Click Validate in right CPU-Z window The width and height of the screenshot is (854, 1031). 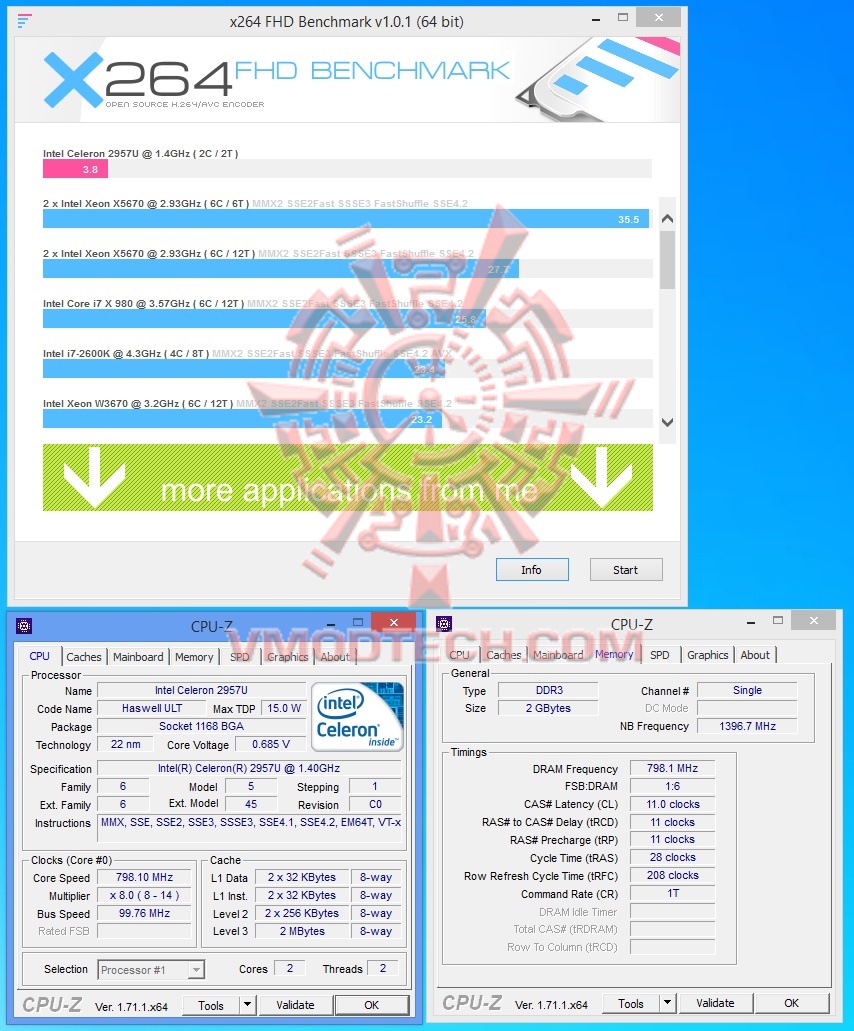715,1003
